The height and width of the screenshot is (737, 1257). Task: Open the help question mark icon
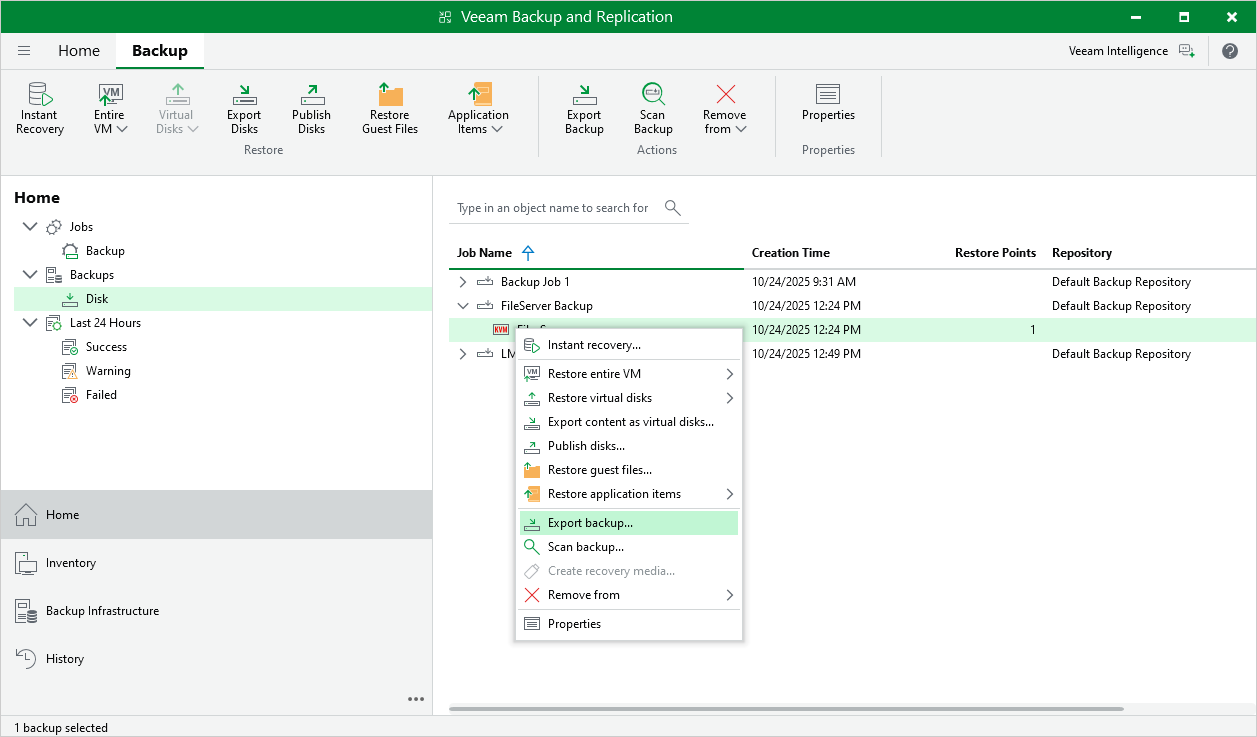1230,51
